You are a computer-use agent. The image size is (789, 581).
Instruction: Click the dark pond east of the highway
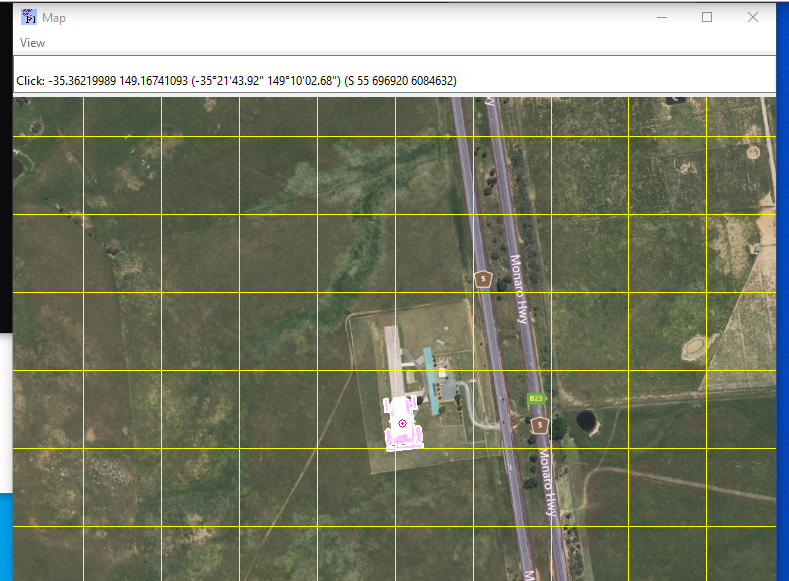(585, 421)
